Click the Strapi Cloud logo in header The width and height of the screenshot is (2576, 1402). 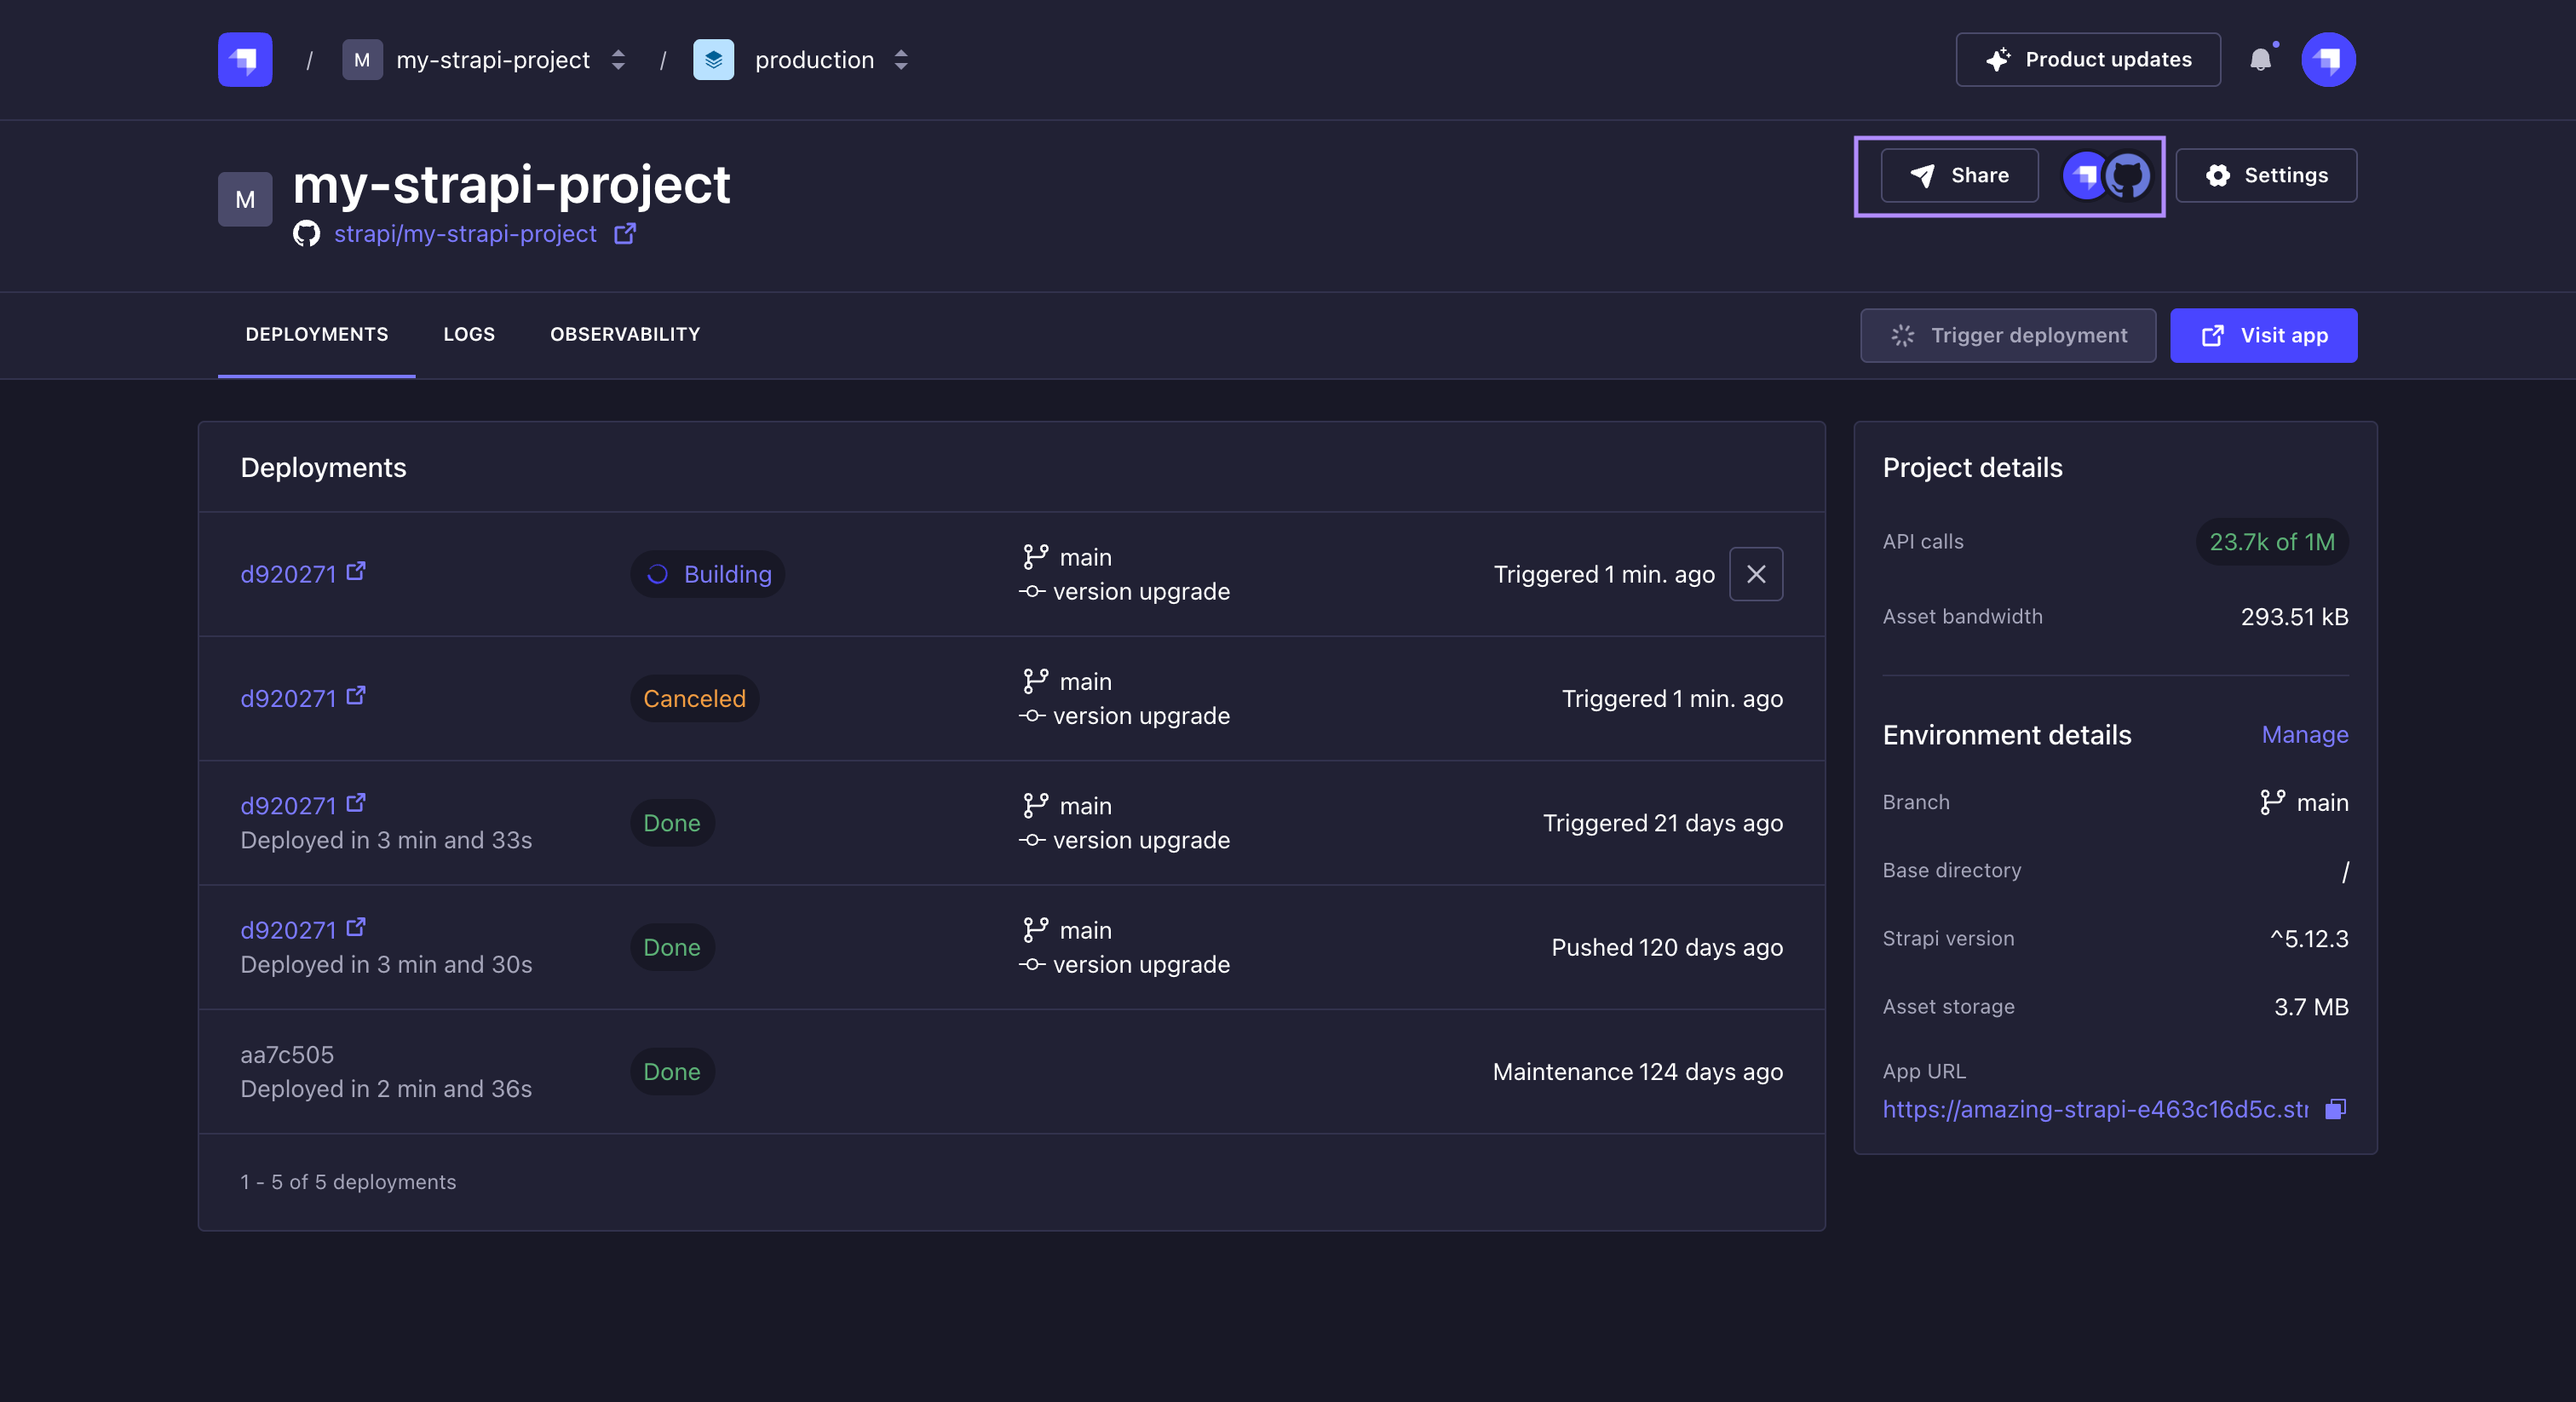point(245,60)
